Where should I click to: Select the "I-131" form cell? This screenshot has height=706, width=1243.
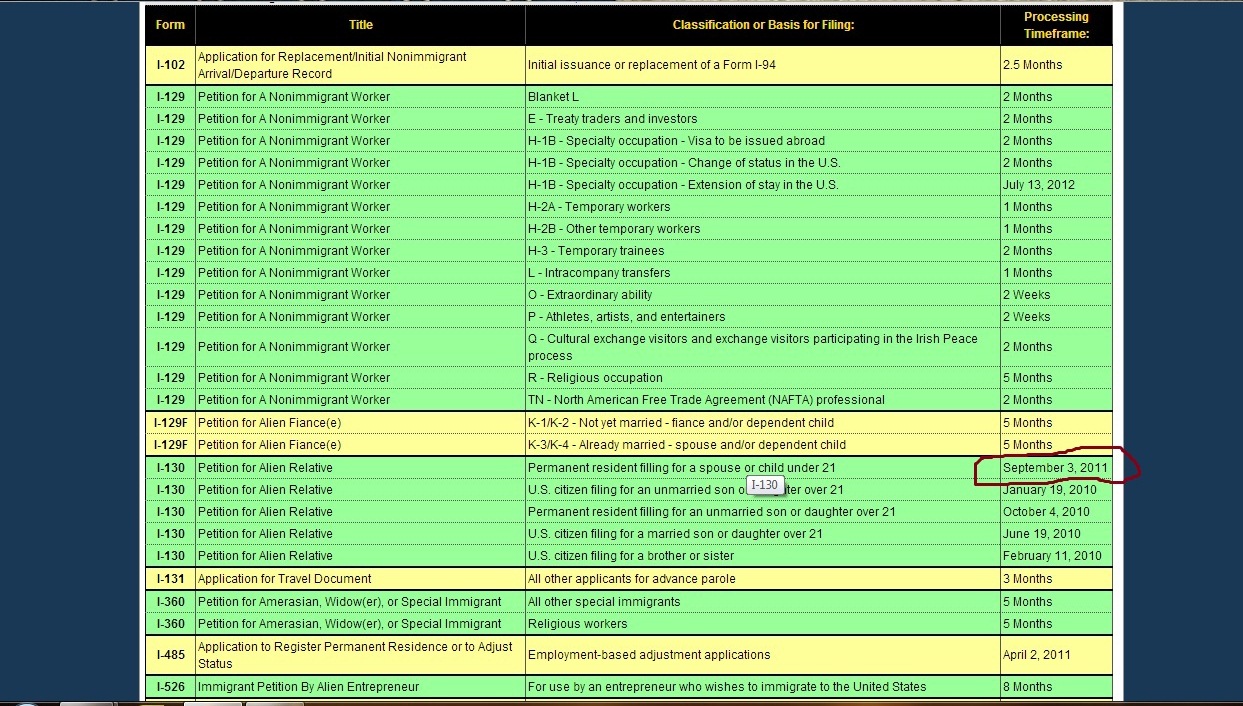tap(170, 579)
